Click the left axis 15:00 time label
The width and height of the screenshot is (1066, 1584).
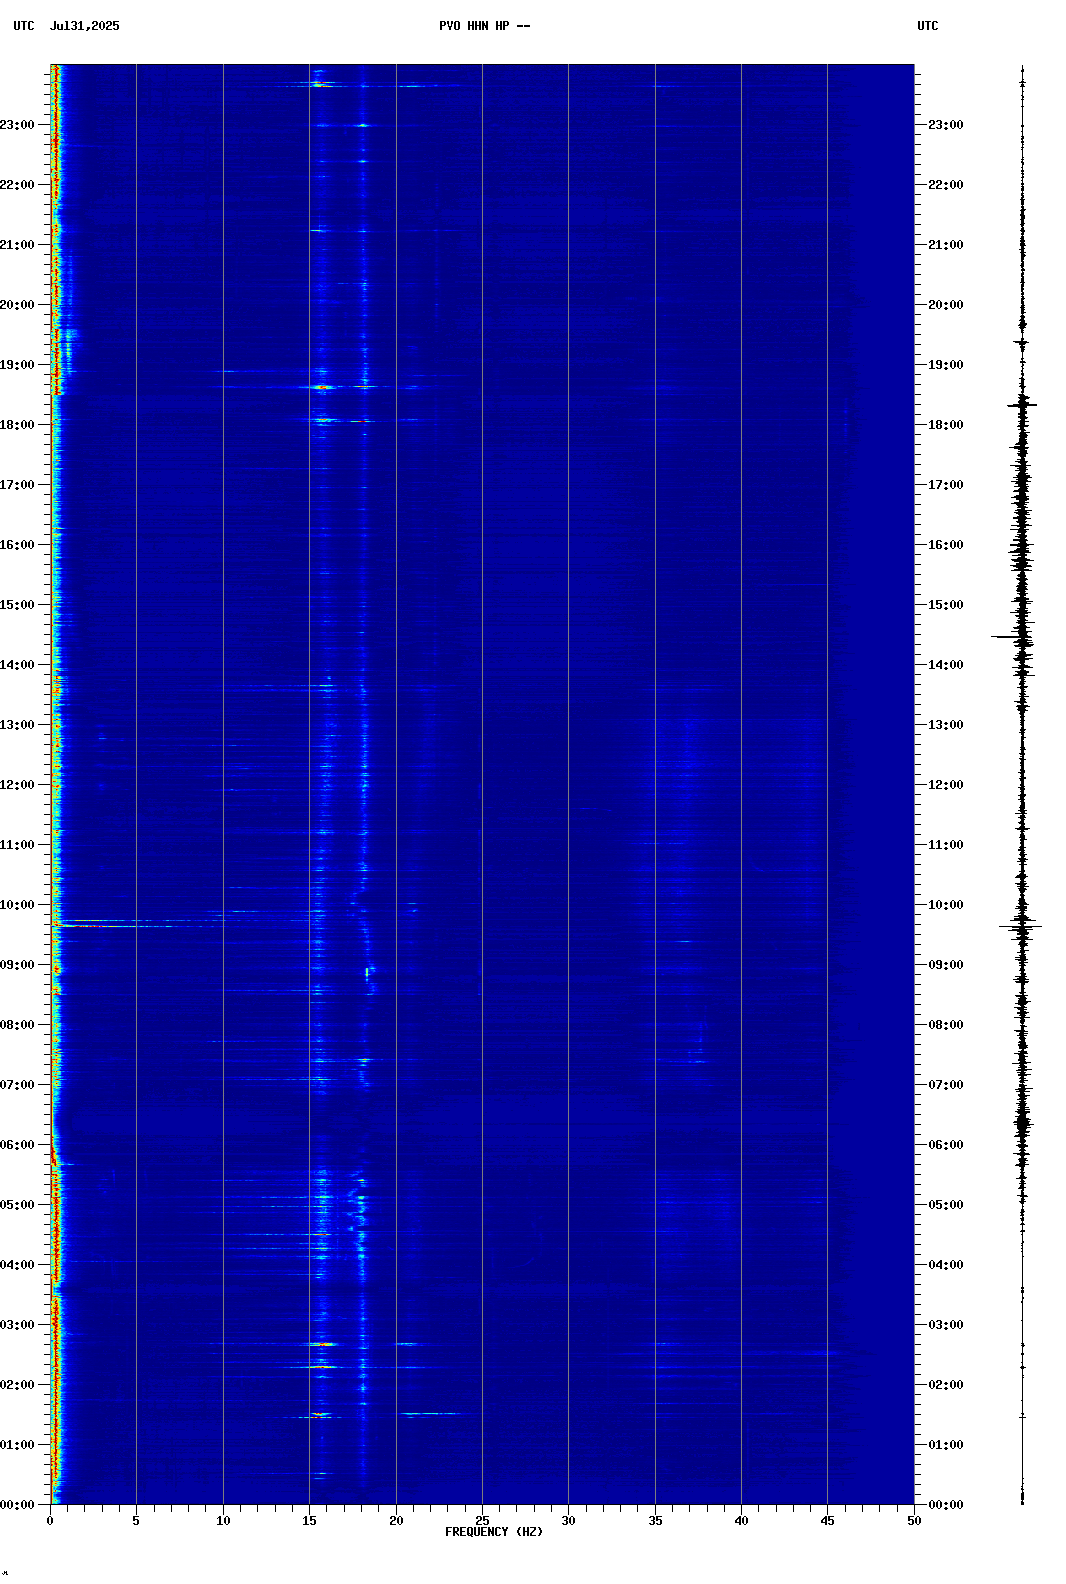[17, 605]
